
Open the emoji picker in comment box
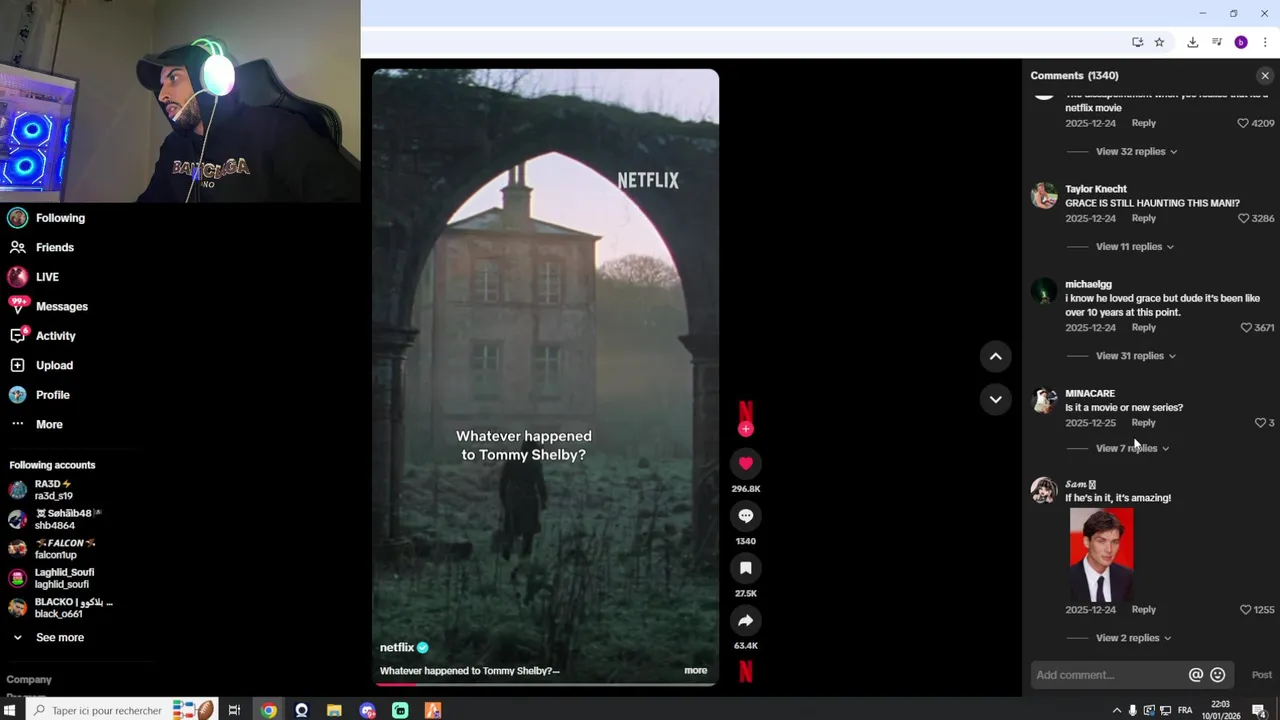[x=1217, y=675]
